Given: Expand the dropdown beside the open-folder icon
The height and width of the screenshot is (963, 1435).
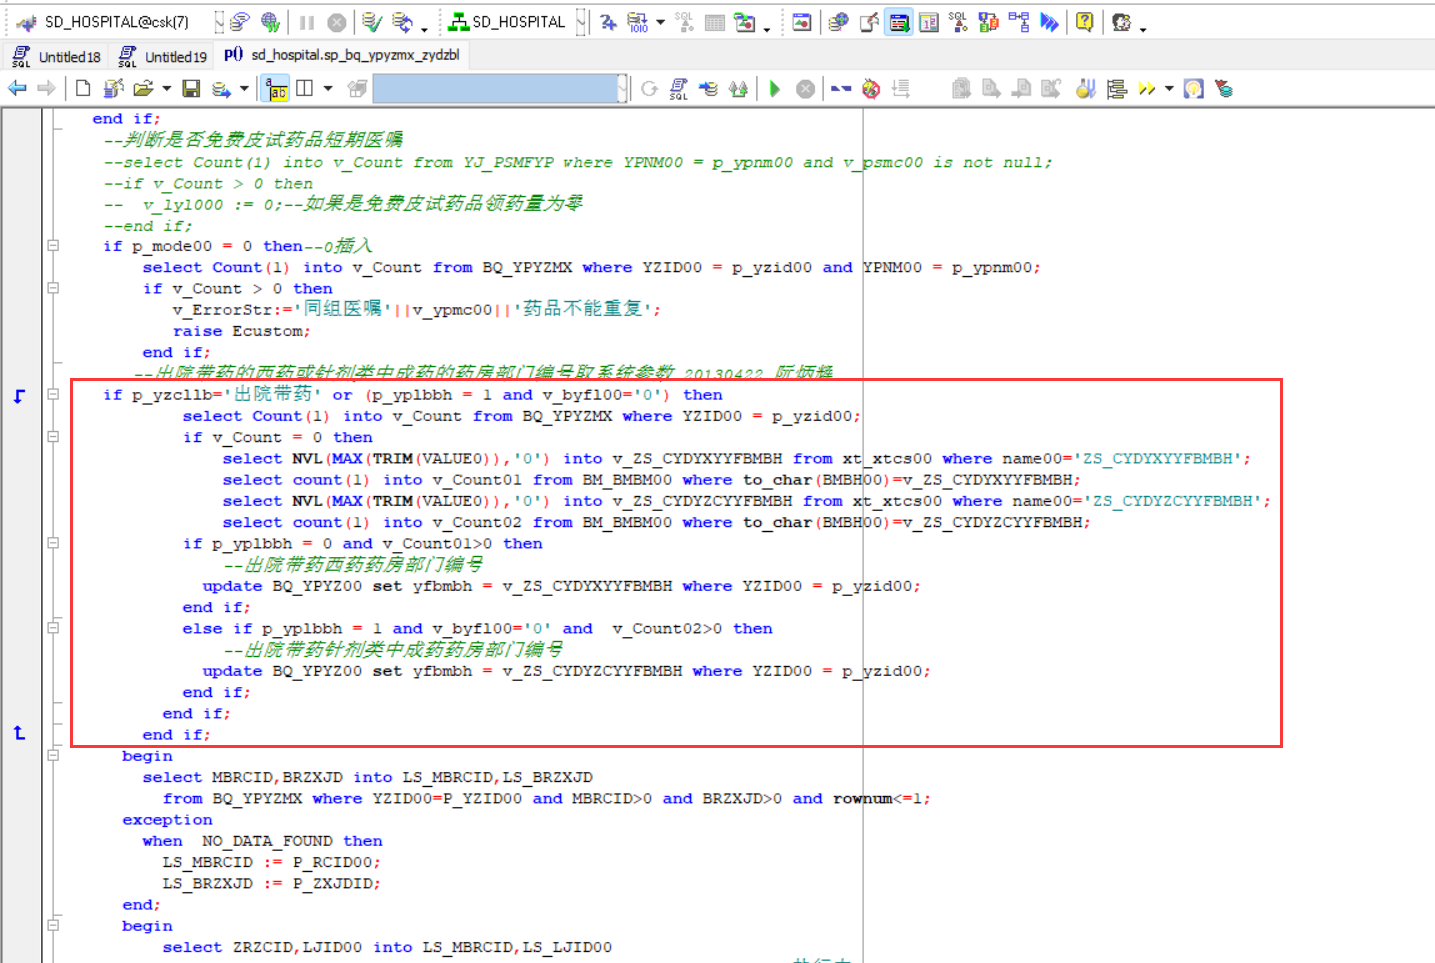Looking at the screenshot, I should pyautogui.click(x=166, y=89).
